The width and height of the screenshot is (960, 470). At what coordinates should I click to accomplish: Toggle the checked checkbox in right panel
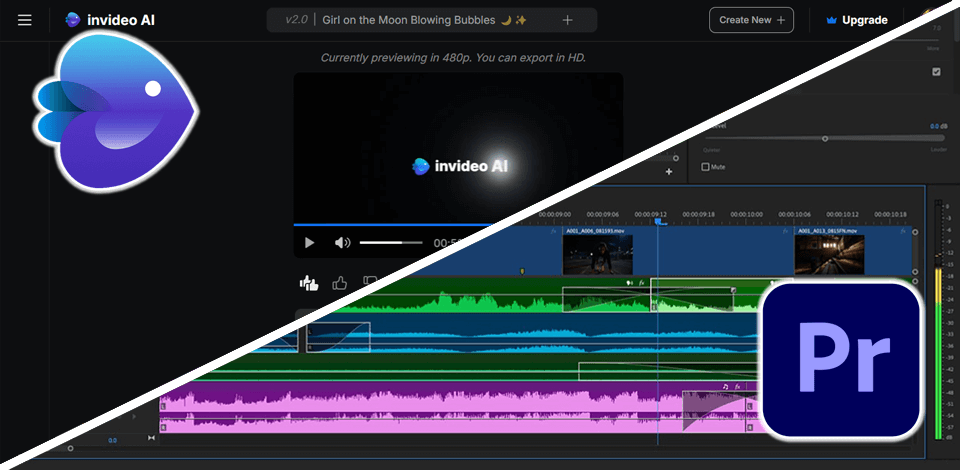point(936,72)
